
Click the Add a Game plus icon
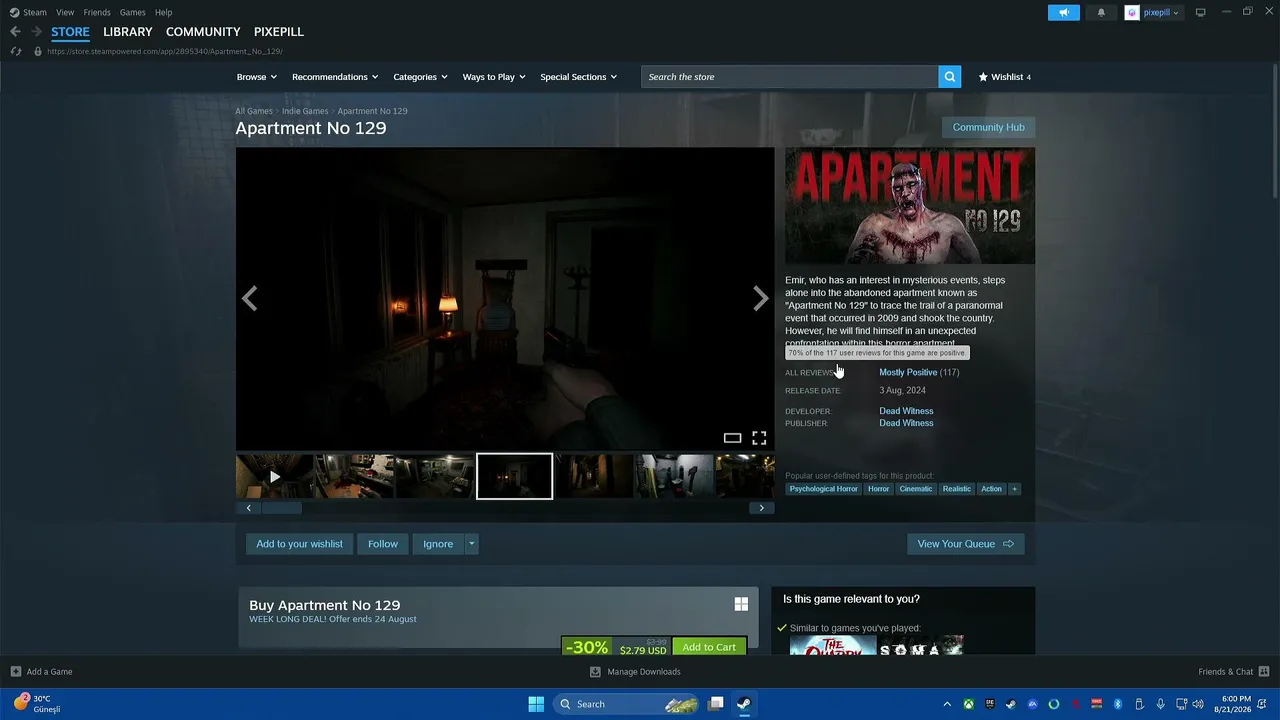point(15,672)
